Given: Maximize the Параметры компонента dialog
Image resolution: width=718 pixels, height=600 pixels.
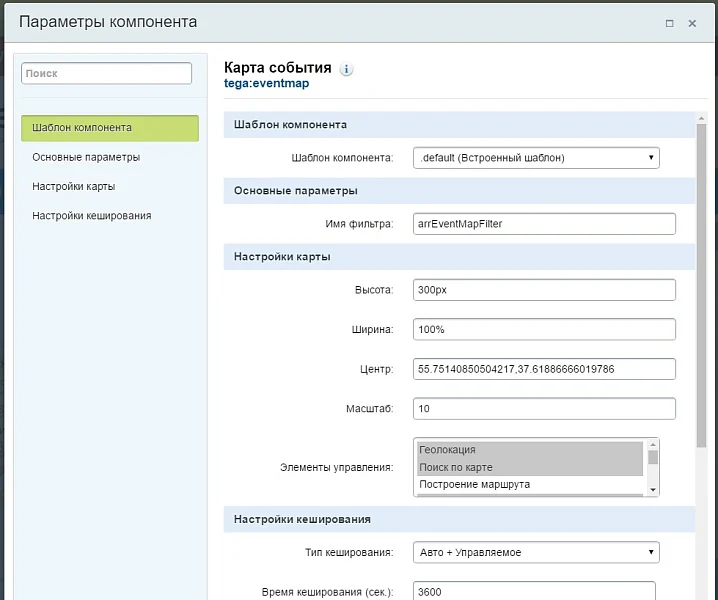Looking at the screenshot, I should click(669, 23).
